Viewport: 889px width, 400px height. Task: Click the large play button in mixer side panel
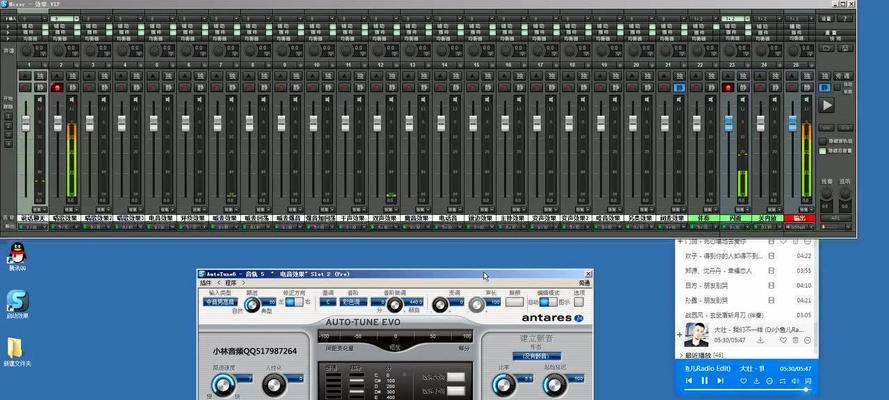pyautogui.click(x=827, y=105)
